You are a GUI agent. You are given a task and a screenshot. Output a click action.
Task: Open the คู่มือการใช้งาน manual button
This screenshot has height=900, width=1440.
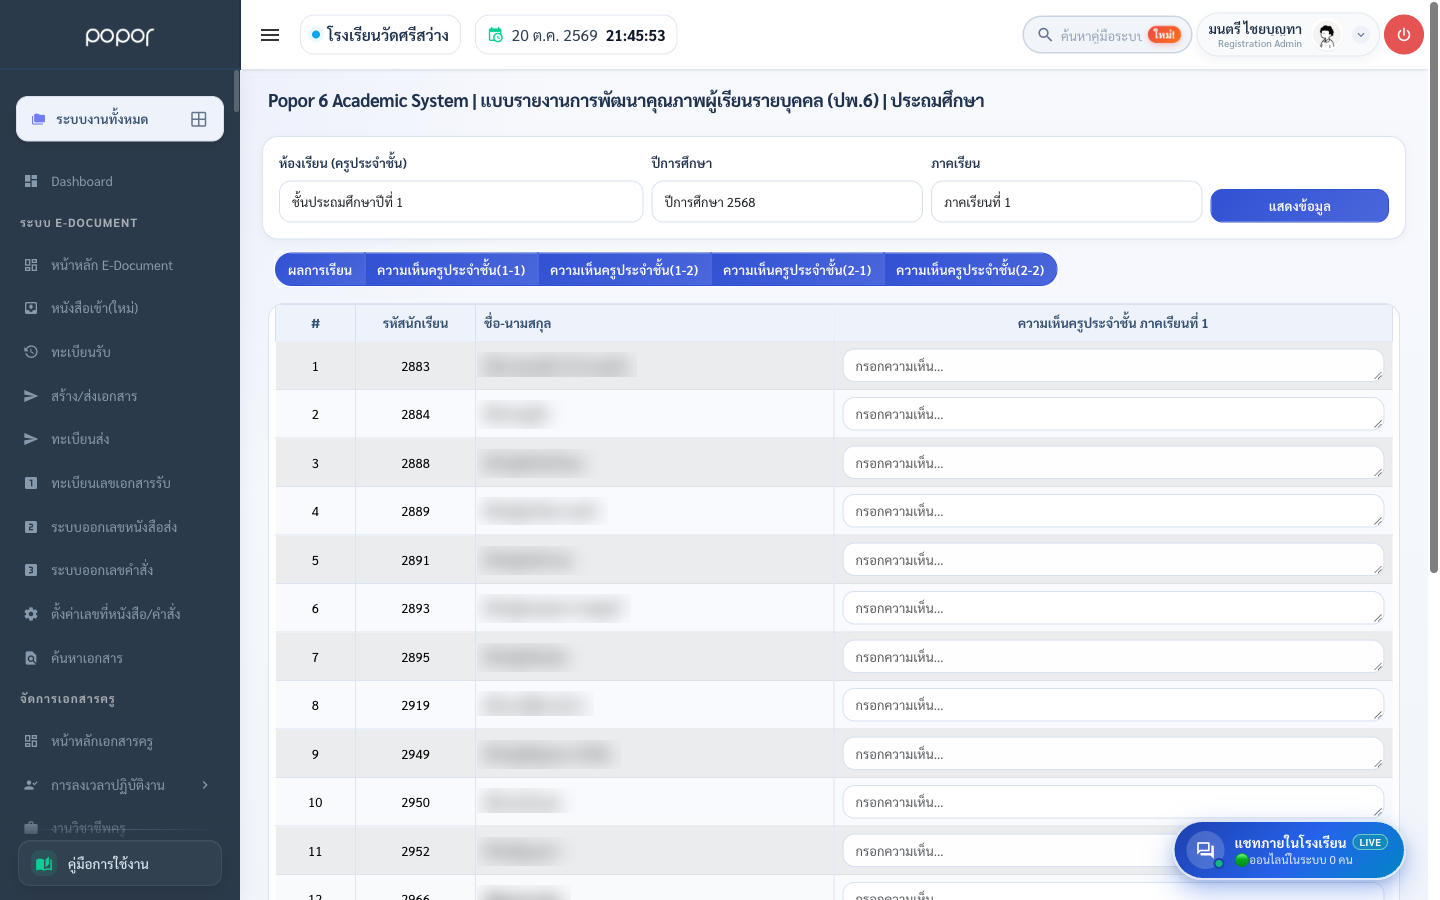pos(120,863)
